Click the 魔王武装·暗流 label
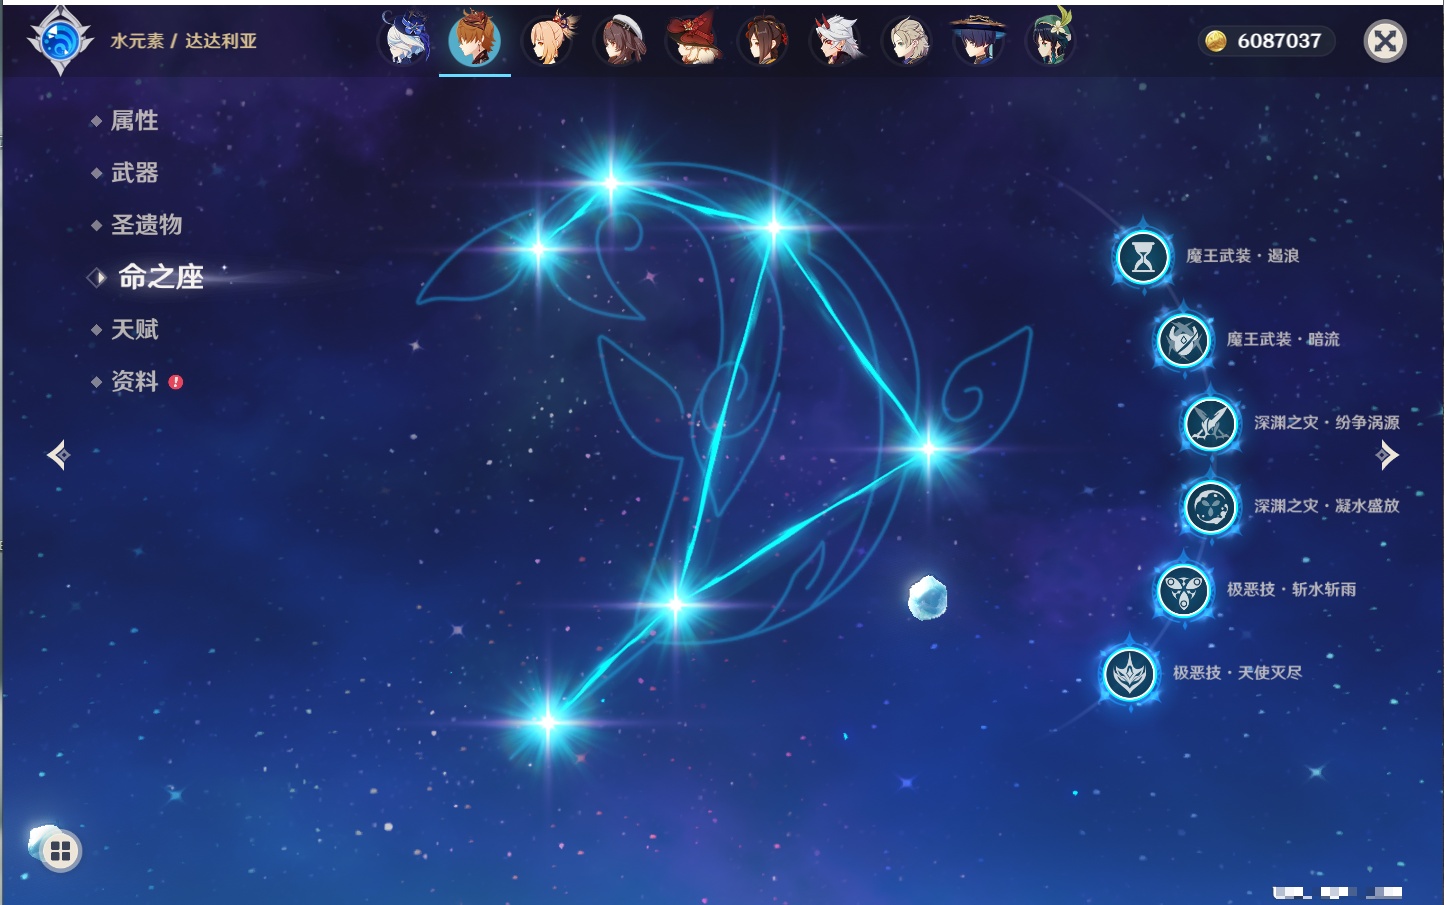Viewport: 1444px width, 905px height. tap(1283, 339)
